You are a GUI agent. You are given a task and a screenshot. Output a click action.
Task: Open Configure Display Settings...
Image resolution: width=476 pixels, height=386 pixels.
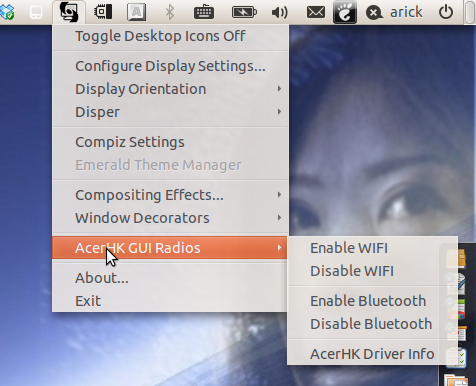pos(171,66)
